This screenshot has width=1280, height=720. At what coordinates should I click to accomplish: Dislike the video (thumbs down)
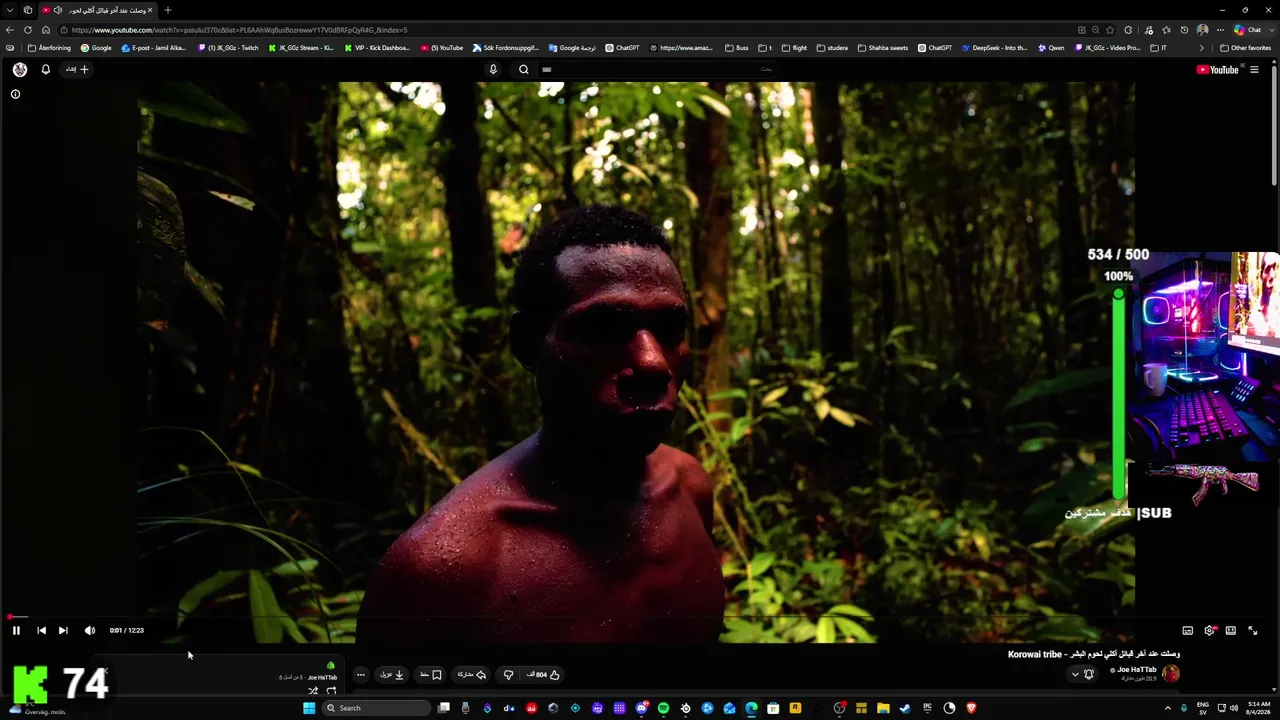coord(508,675)
